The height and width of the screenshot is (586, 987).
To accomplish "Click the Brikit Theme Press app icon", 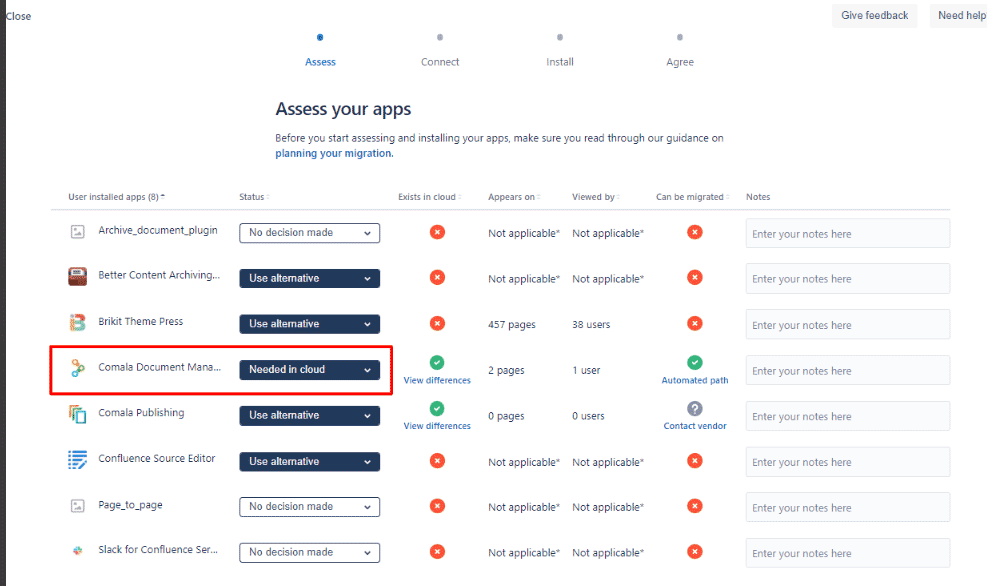I will 77,323.
